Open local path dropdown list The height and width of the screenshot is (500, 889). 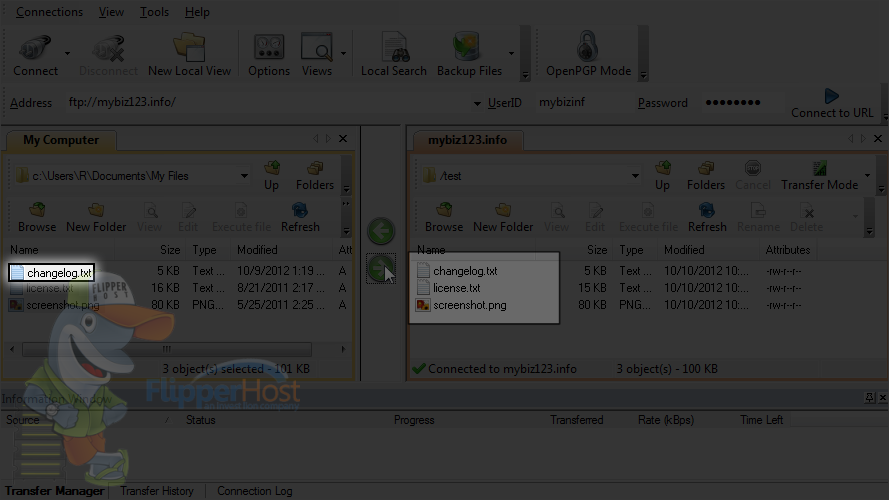pyautogui.click(x=244, y=176)
